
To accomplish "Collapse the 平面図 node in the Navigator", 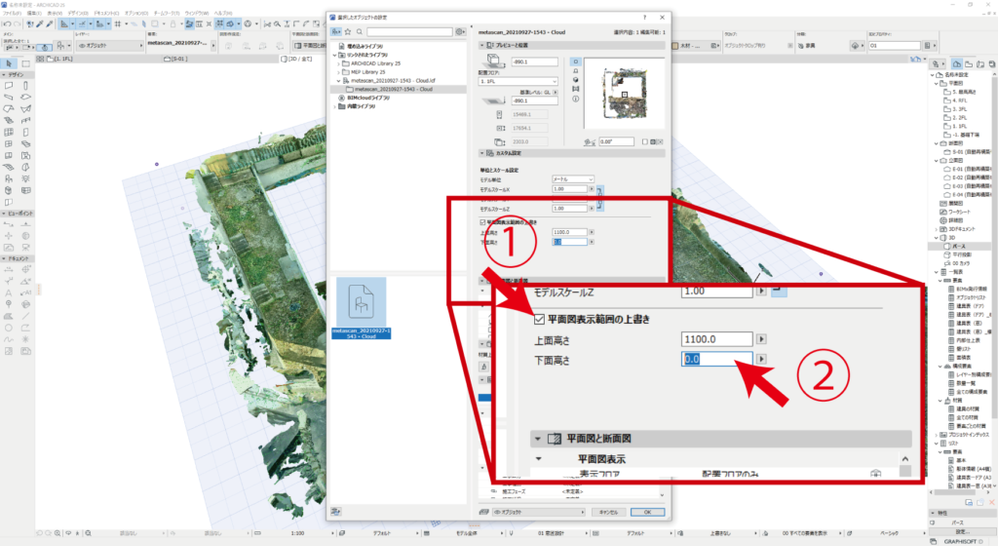I will point(936,83).
